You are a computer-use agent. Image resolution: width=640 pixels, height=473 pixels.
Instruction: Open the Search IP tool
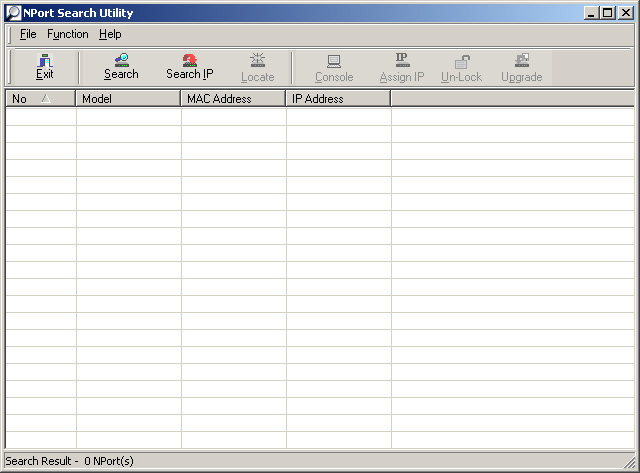189,67
